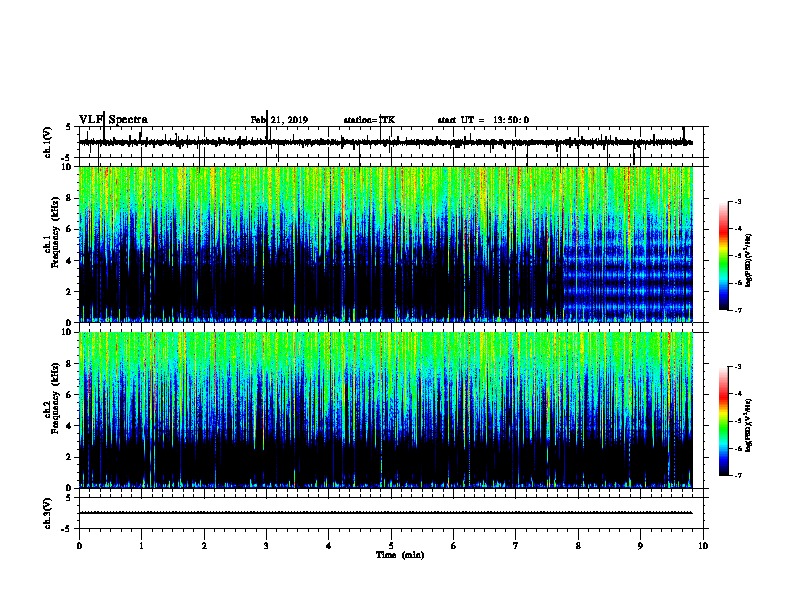Click the striped interference bands in ch.1 spectrogram
Image resolution: width=792 pixels, height=612 pixels.
click(628, 275)
